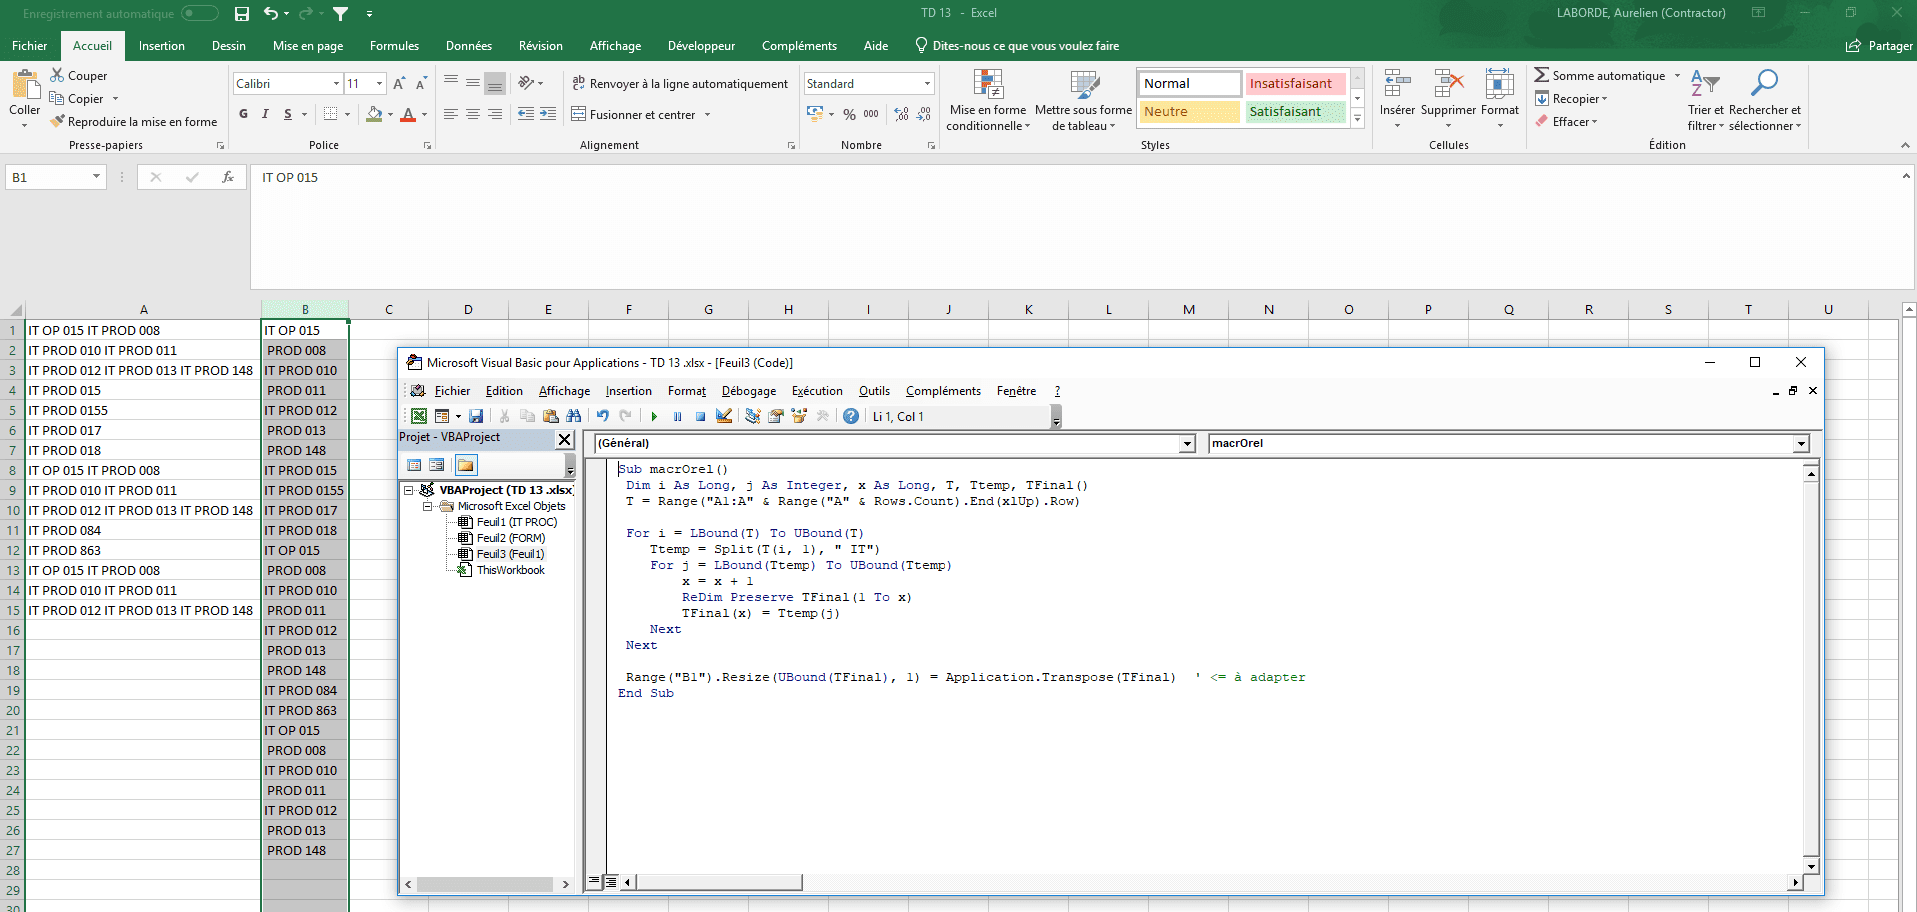
Task: Click the Design Mode icon in VBA toolbar
Action: 724,417
